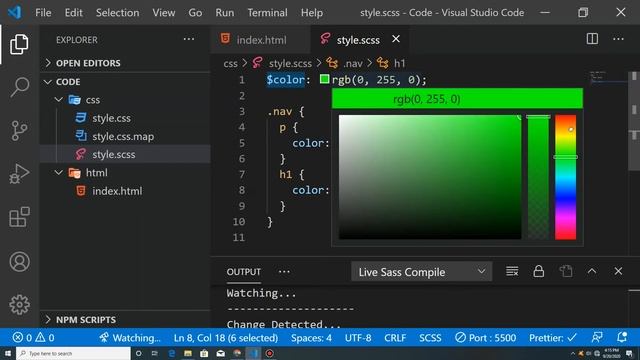The width and height of the screenshot is (640, 360).
Task: Change line ending via CRLF status
Action: (395, 338)
